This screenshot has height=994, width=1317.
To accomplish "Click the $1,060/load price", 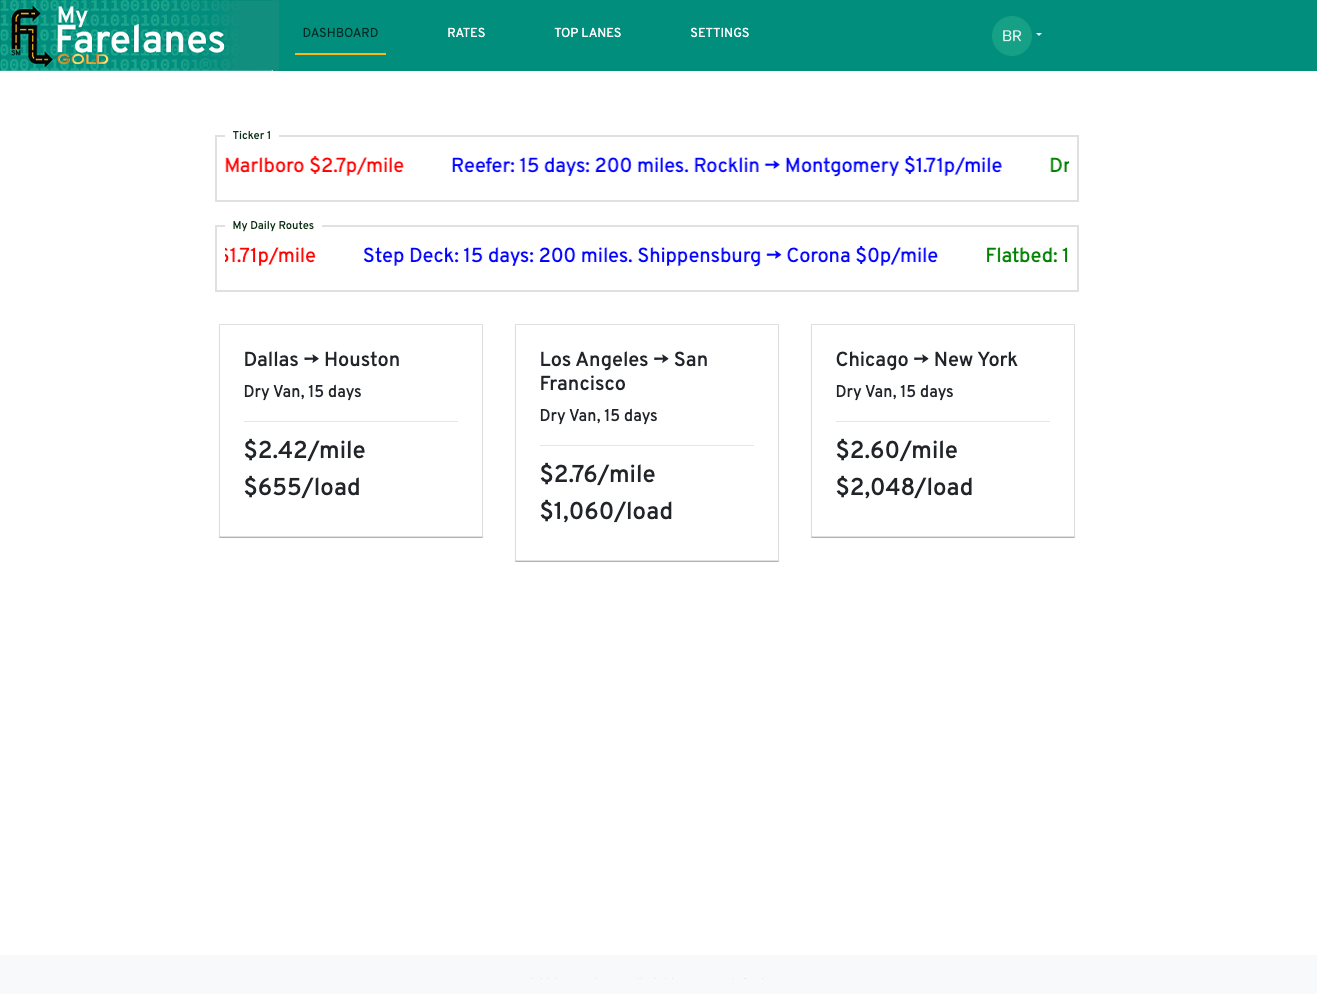I will pos(606,511).
